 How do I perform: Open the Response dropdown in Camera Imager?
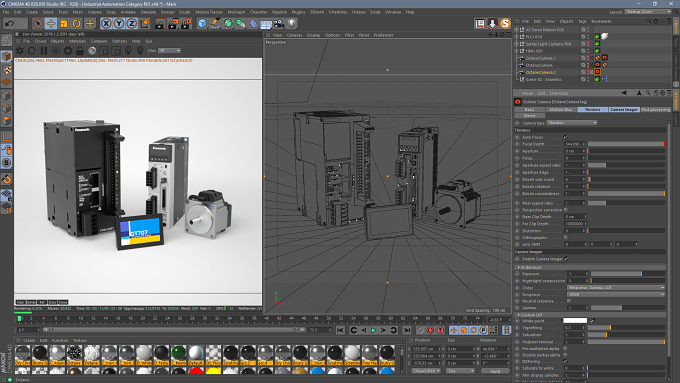coord(616,295)
